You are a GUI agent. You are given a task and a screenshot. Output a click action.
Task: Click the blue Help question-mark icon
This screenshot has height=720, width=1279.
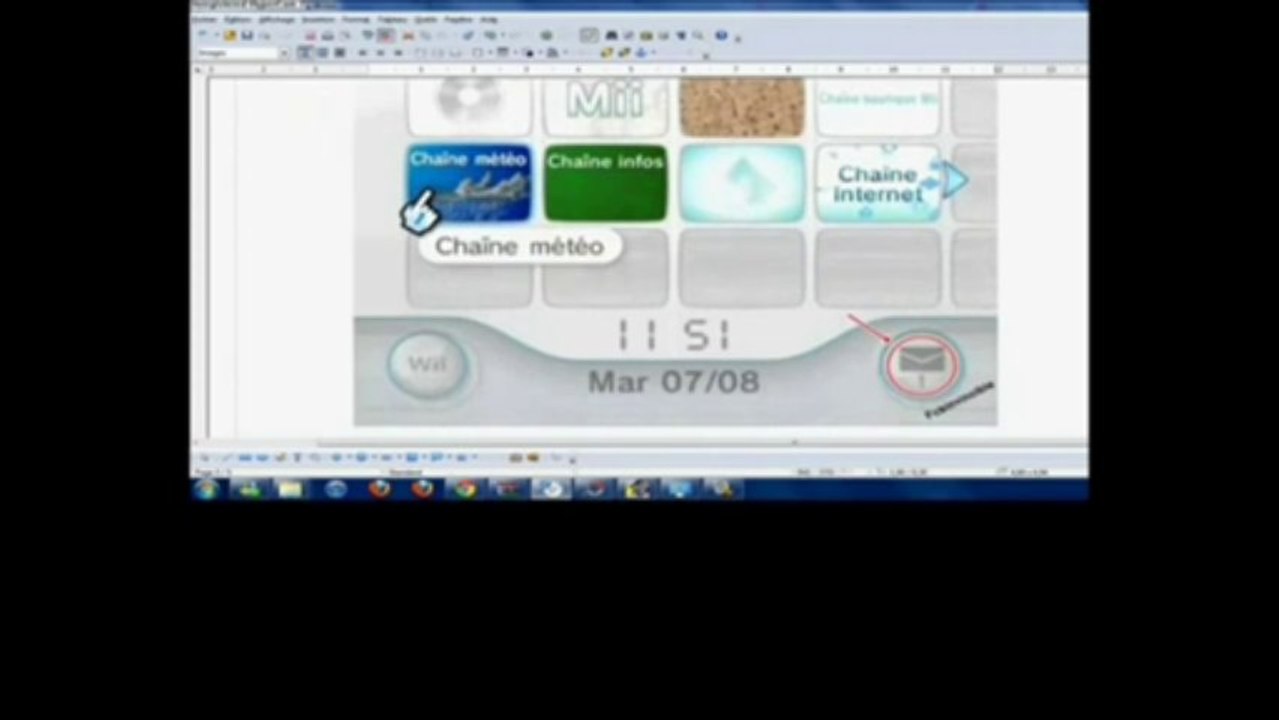click(721, 36)
